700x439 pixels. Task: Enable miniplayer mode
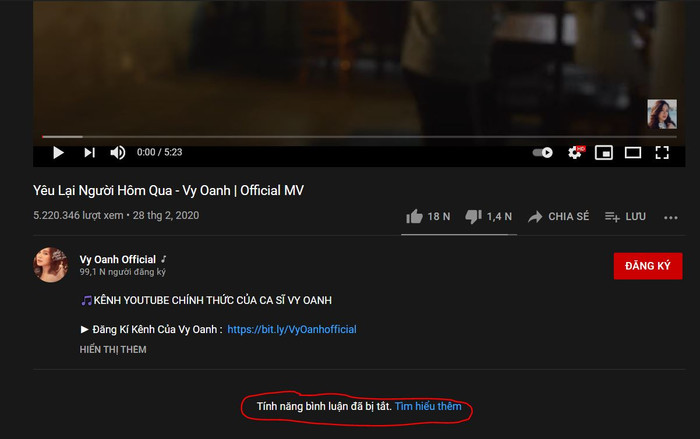(x=604, y=152)
